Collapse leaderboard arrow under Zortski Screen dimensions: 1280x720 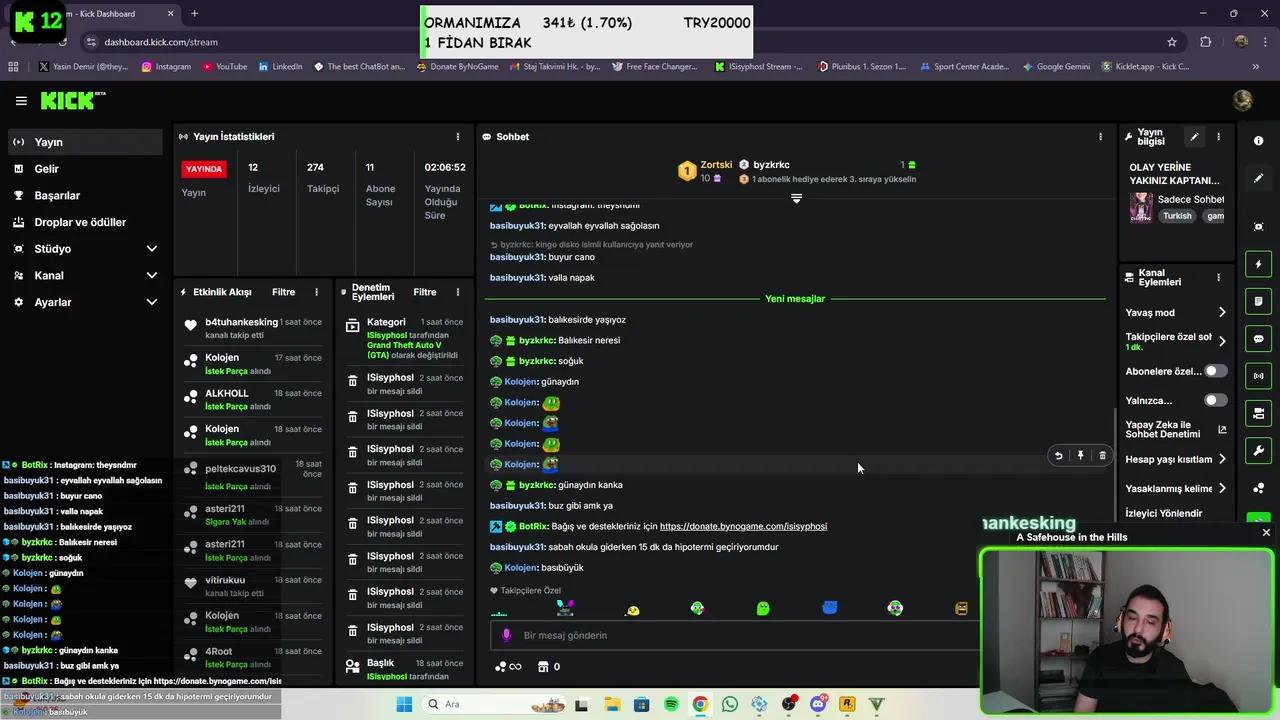pos(796,199)
